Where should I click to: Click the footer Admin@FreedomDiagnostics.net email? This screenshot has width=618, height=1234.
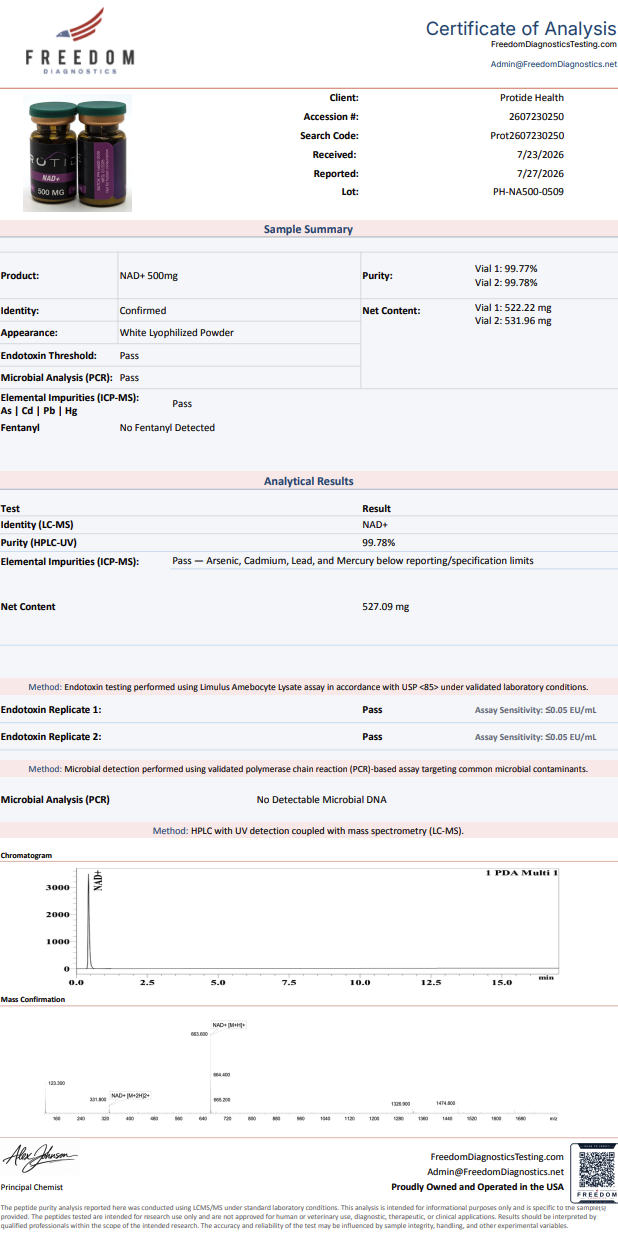click(496, 1172)
